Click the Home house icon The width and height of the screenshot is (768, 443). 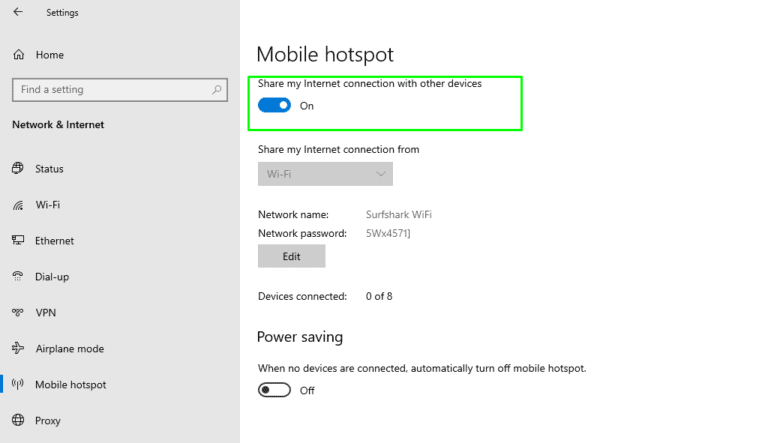(18, 54)
